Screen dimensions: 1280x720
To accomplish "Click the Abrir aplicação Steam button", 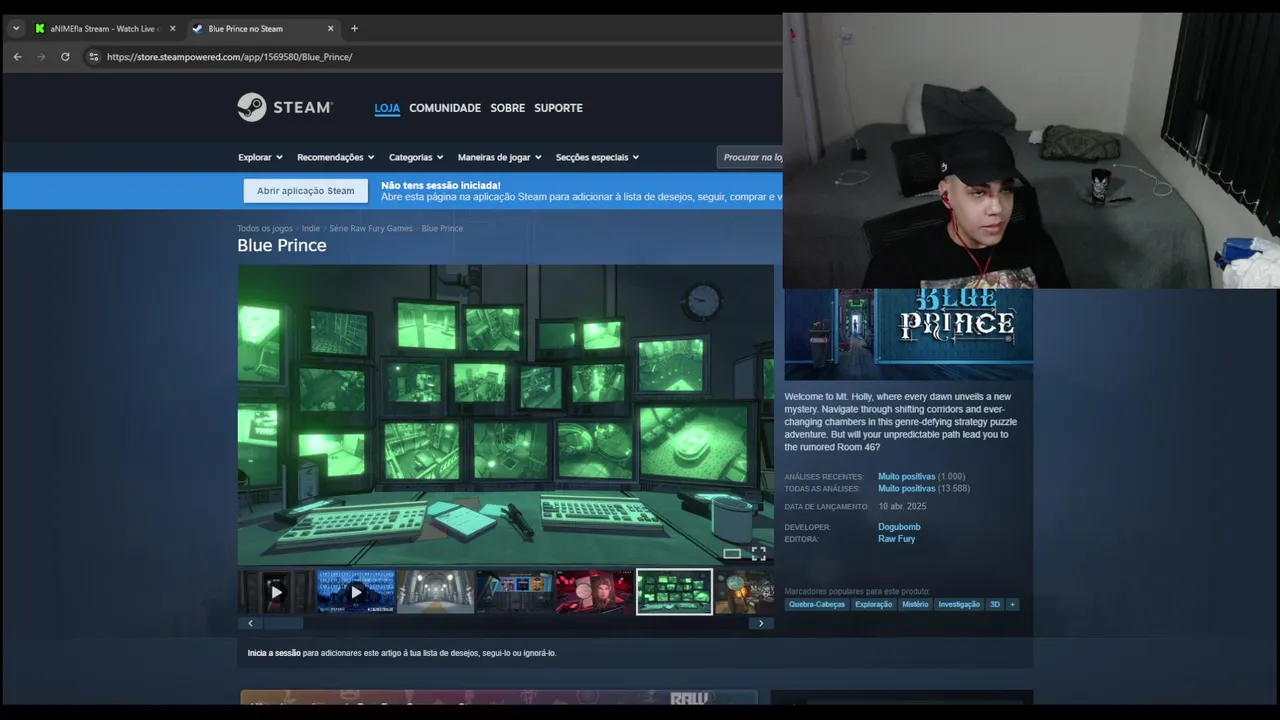I will (x=305, y=191).
